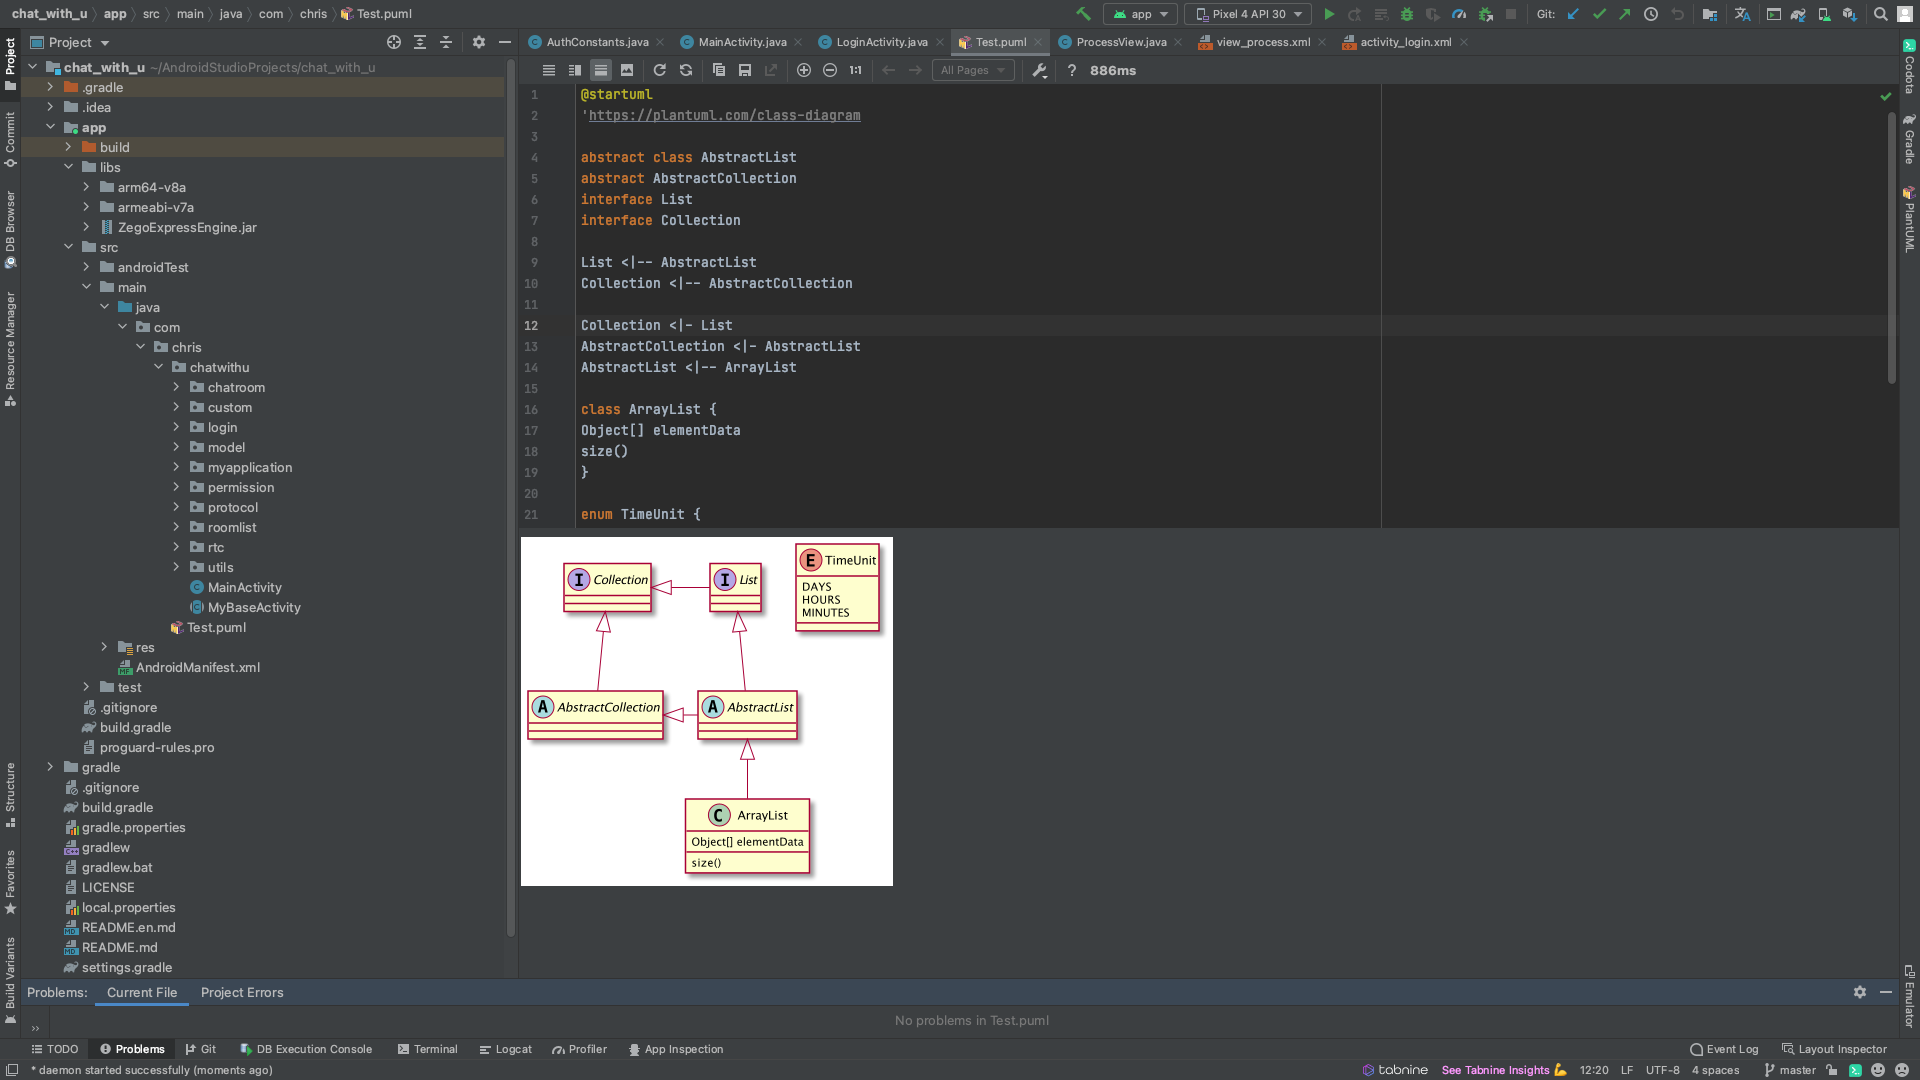
Task: Open the AVD Device Manager icon
Action: [x=1824, y=14]
